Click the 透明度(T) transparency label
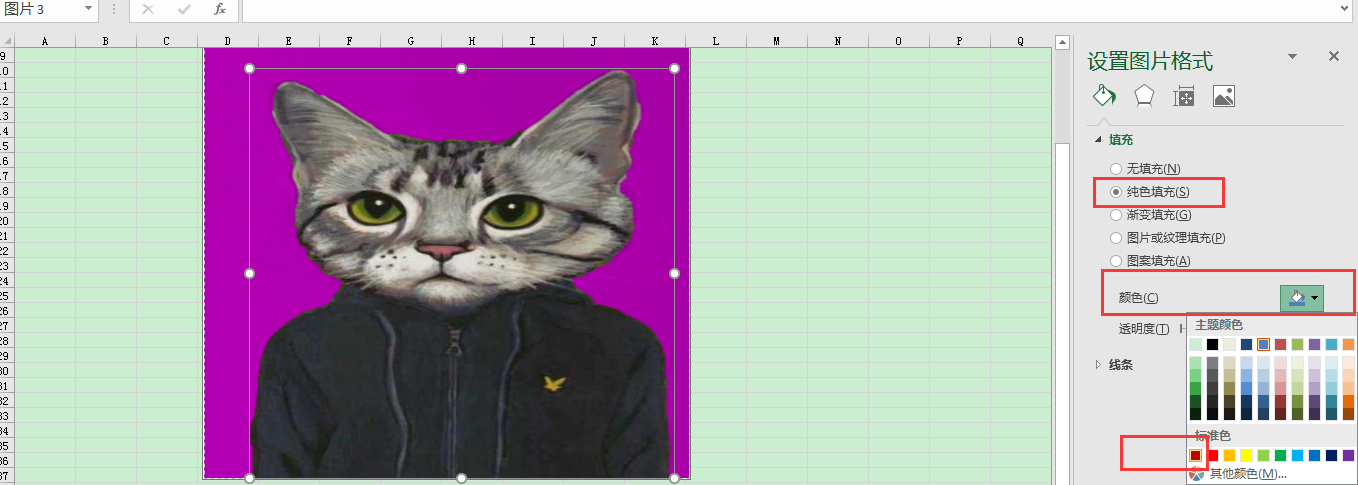The width and height of the screenshot is (1358, 485). (1144, 329)
